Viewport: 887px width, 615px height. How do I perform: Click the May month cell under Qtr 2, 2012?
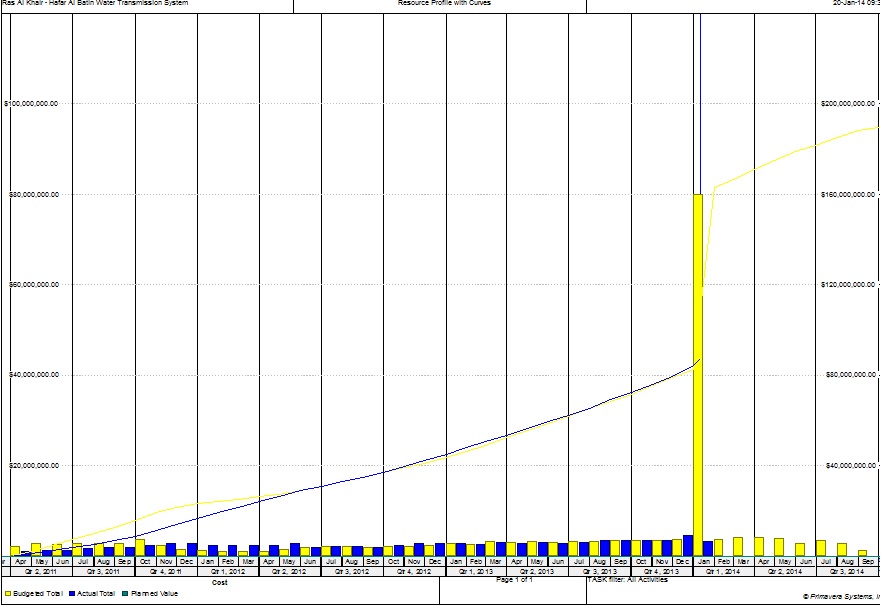click(x=290, y=562)
